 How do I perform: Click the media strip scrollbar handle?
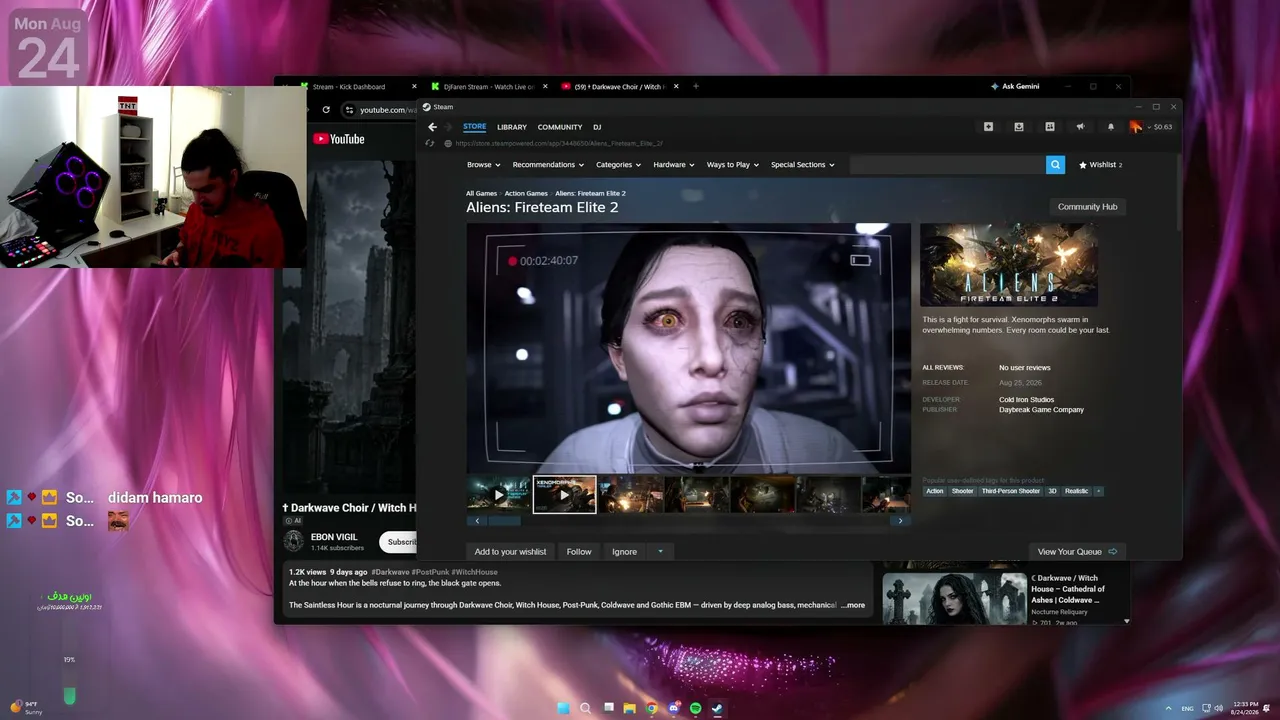(504, 521)
